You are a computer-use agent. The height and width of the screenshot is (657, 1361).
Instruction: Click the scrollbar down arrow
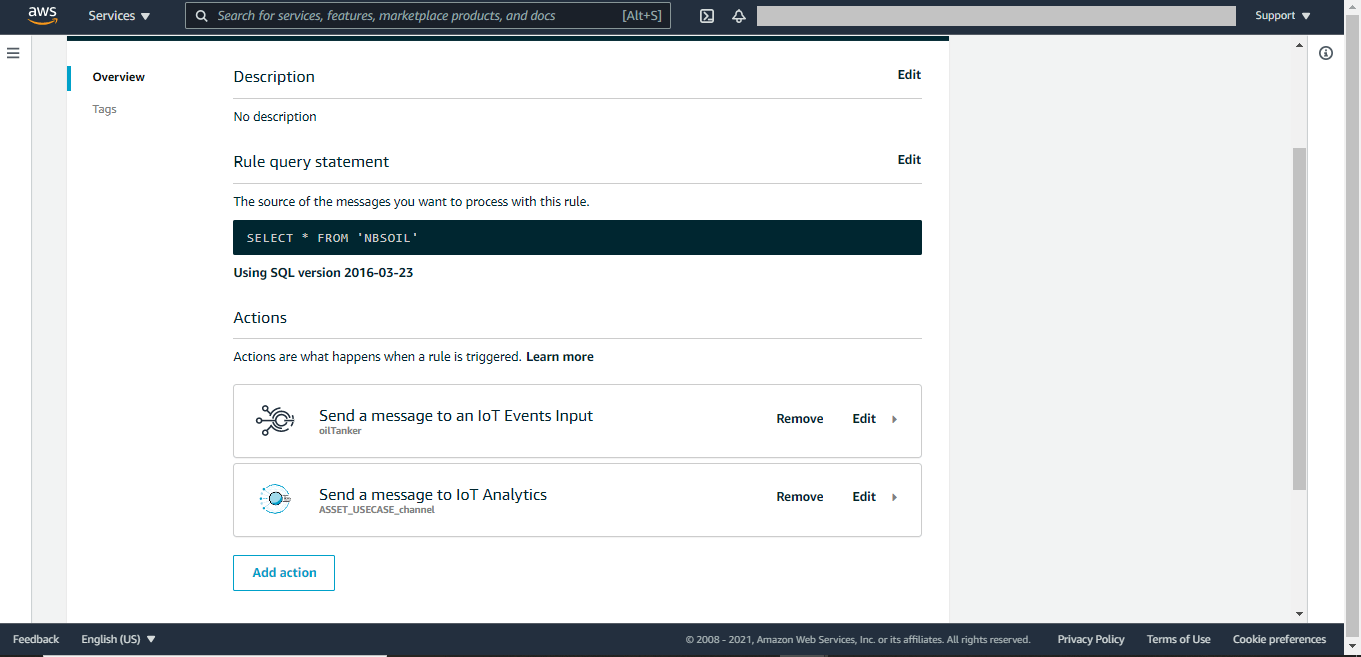[x=1299, y=613]
